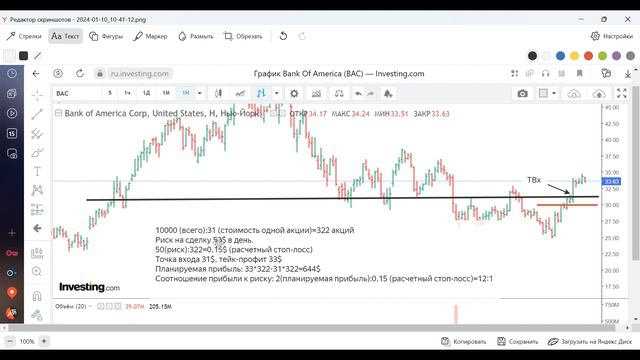Click the browser bookmark icon
The height and width of the screenshot is (360, 640).
579,73
